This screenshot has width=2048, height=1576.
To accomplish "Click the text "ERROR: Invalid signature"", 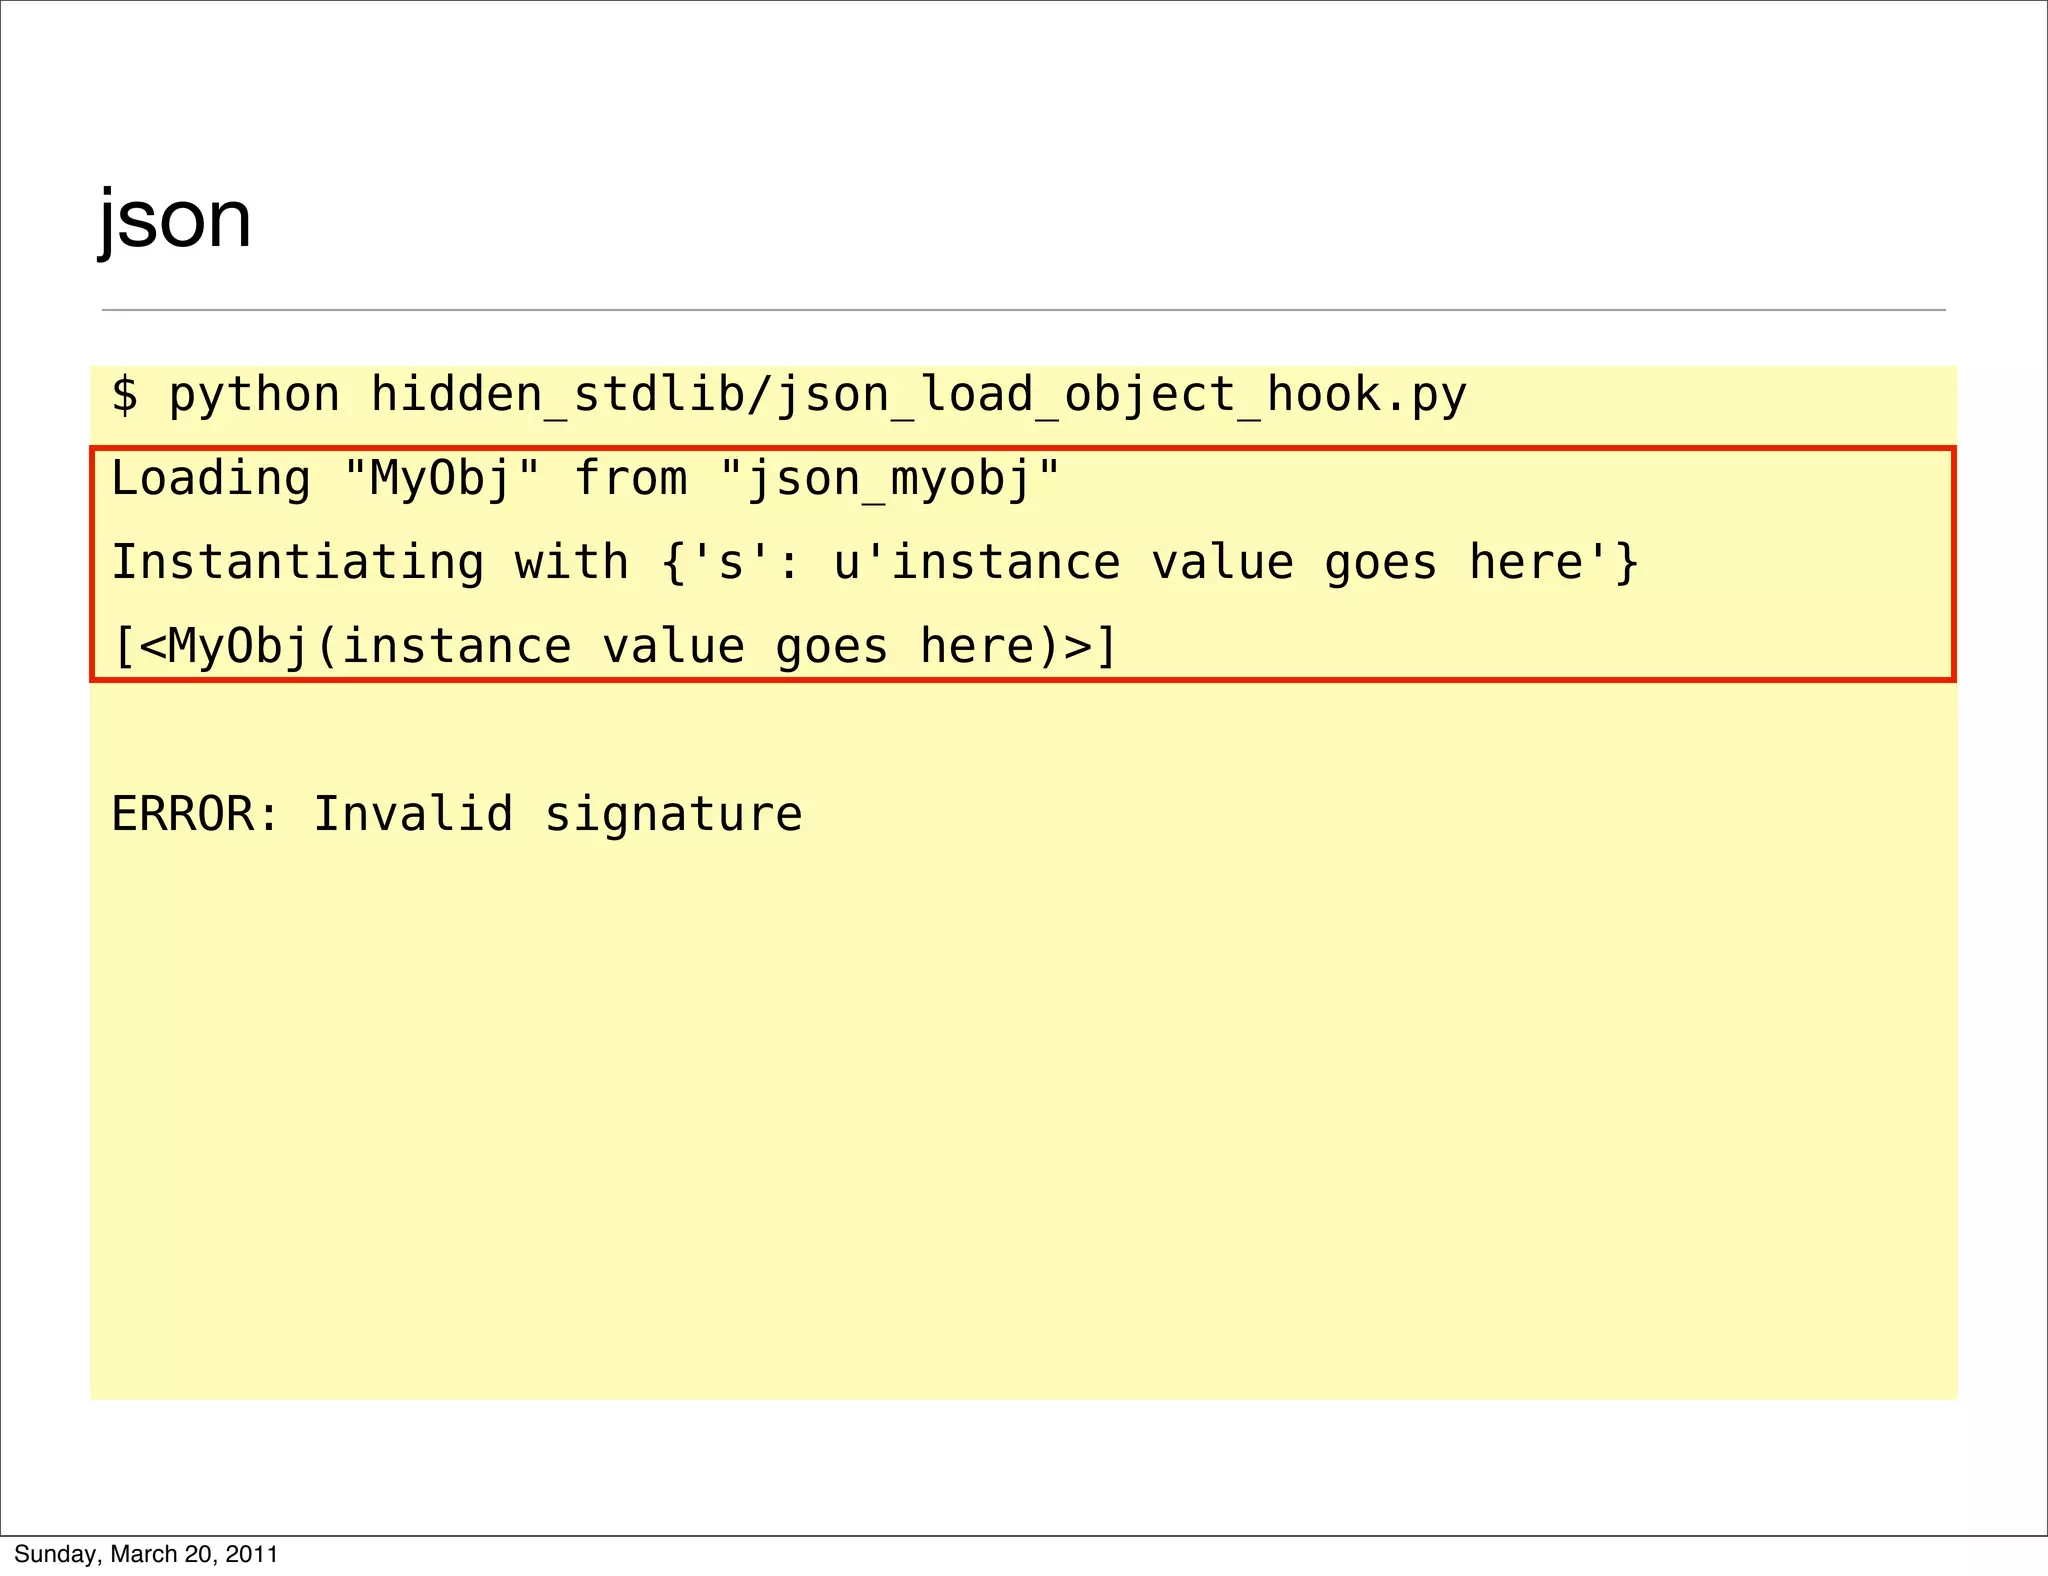I will 457,814.
